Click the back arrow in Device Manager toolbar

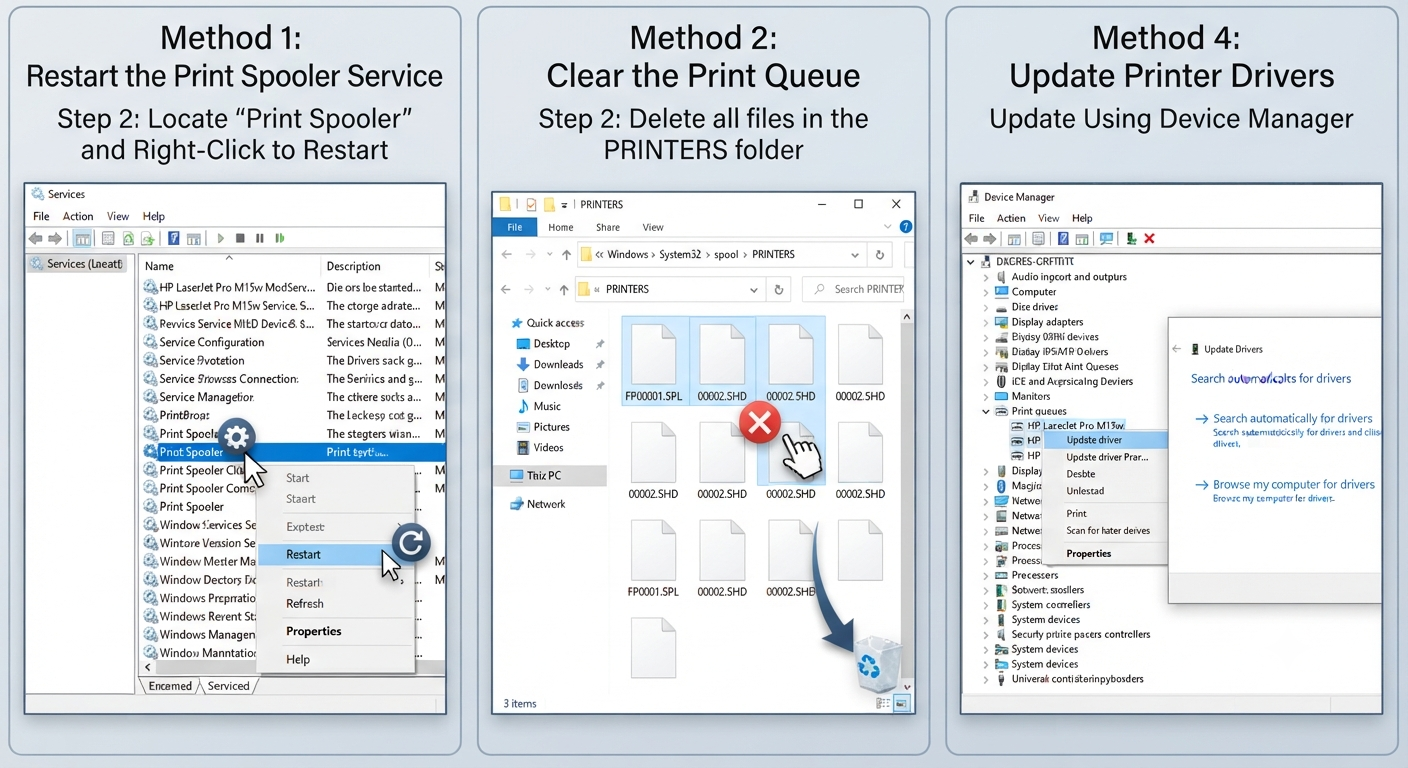(972, 238)
